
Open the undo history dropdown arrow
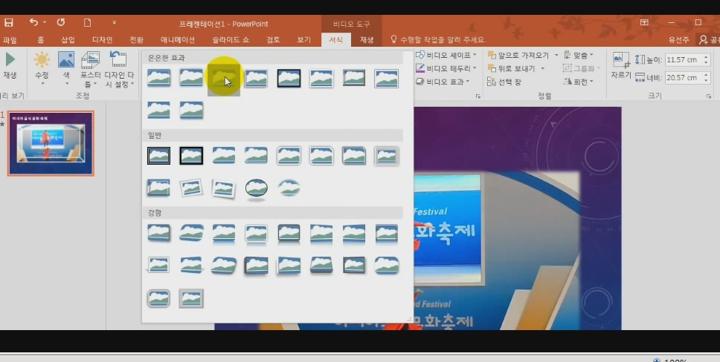point(45,22)
